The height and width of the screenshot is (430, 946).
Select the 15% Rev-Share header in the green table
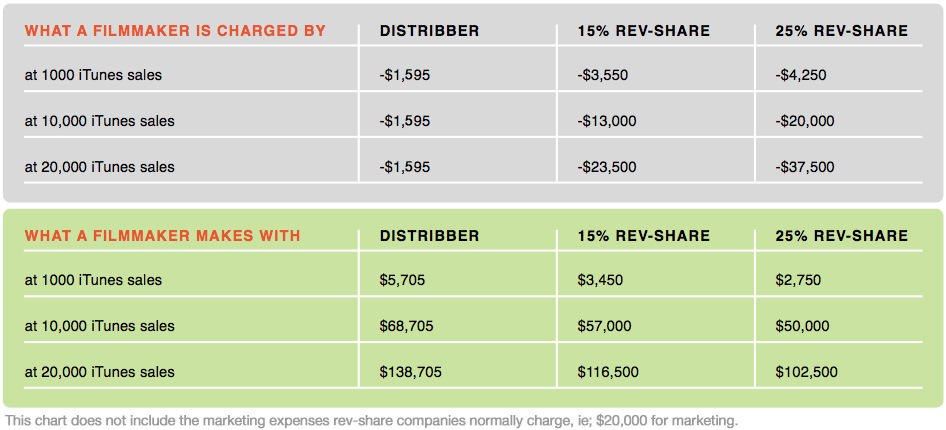coord(643,237)
